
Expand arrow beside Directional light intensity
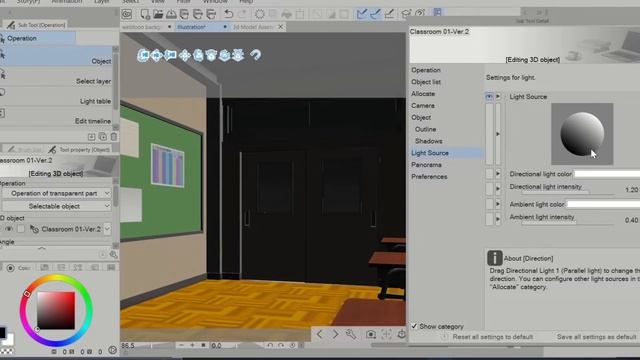[x=498, y=189]
